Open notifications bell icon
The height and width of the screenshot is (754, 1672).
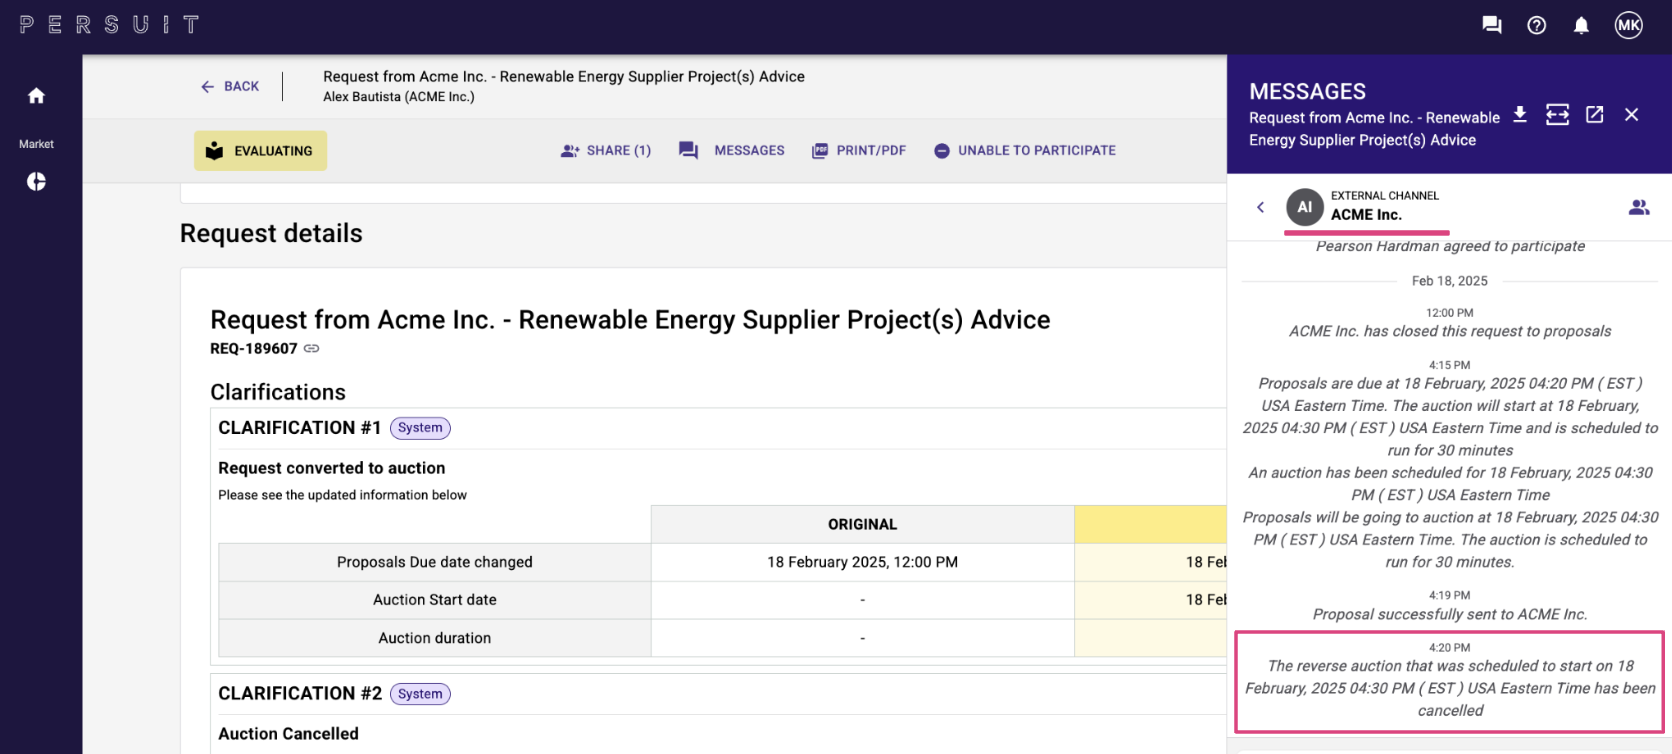click(1581, 25)
